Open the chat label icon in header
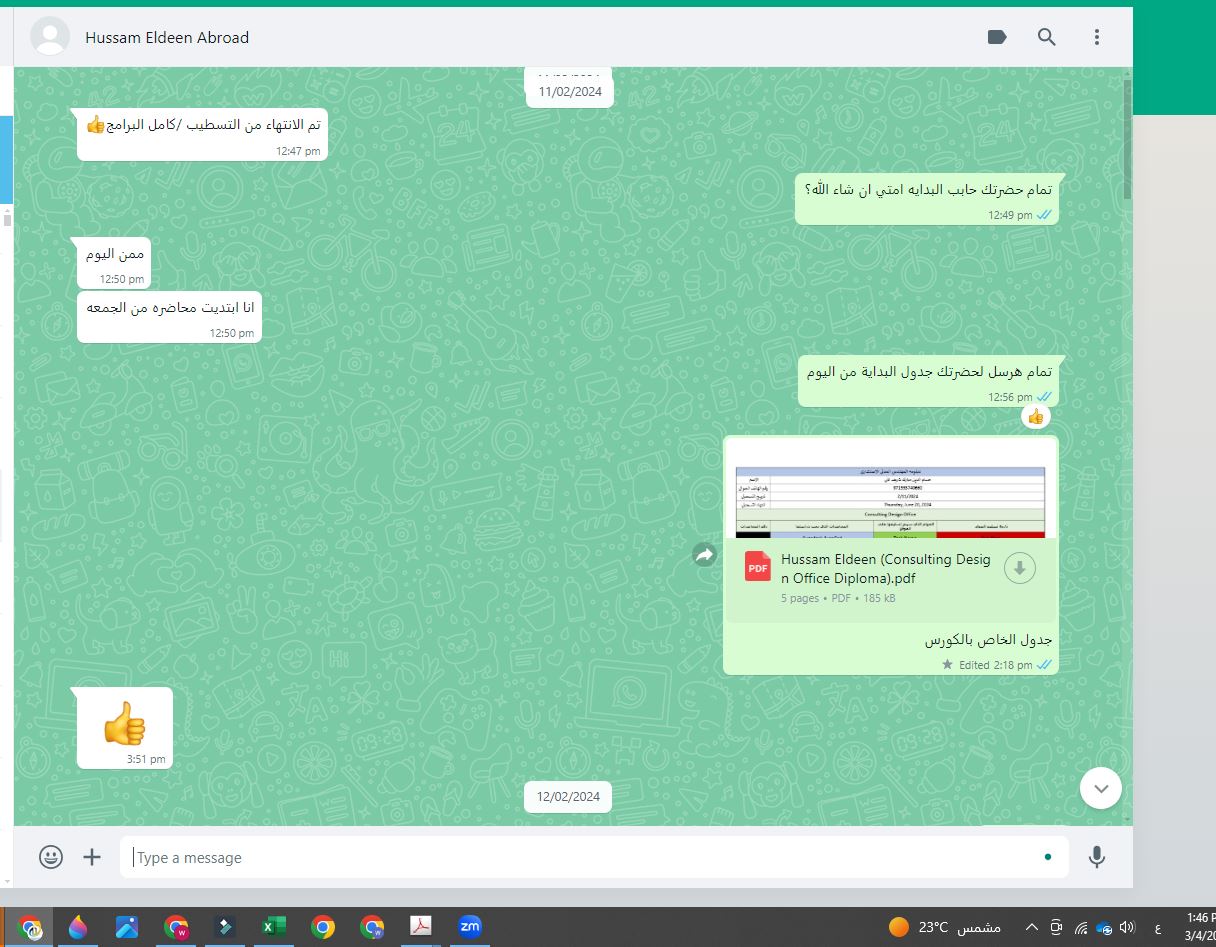The width and height of the screenshot is (1216, 947). [997, 37]
